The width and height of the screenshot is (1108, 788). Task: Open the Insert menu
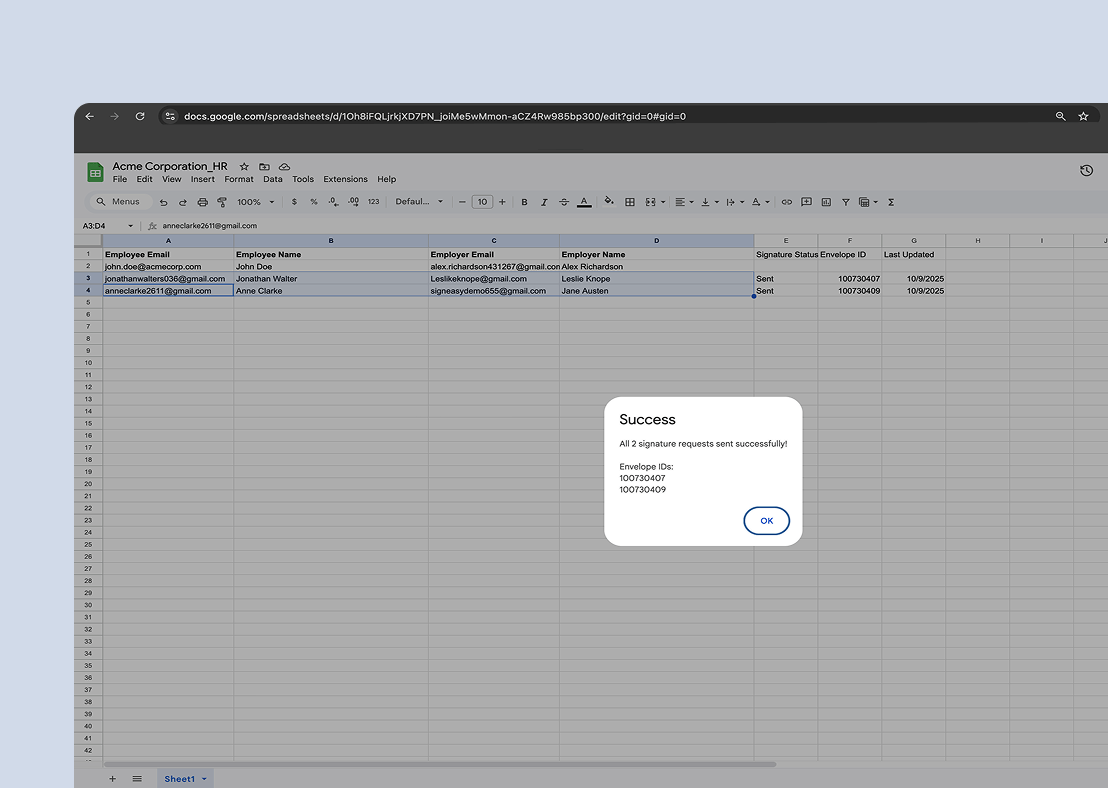tap(203, 180)
